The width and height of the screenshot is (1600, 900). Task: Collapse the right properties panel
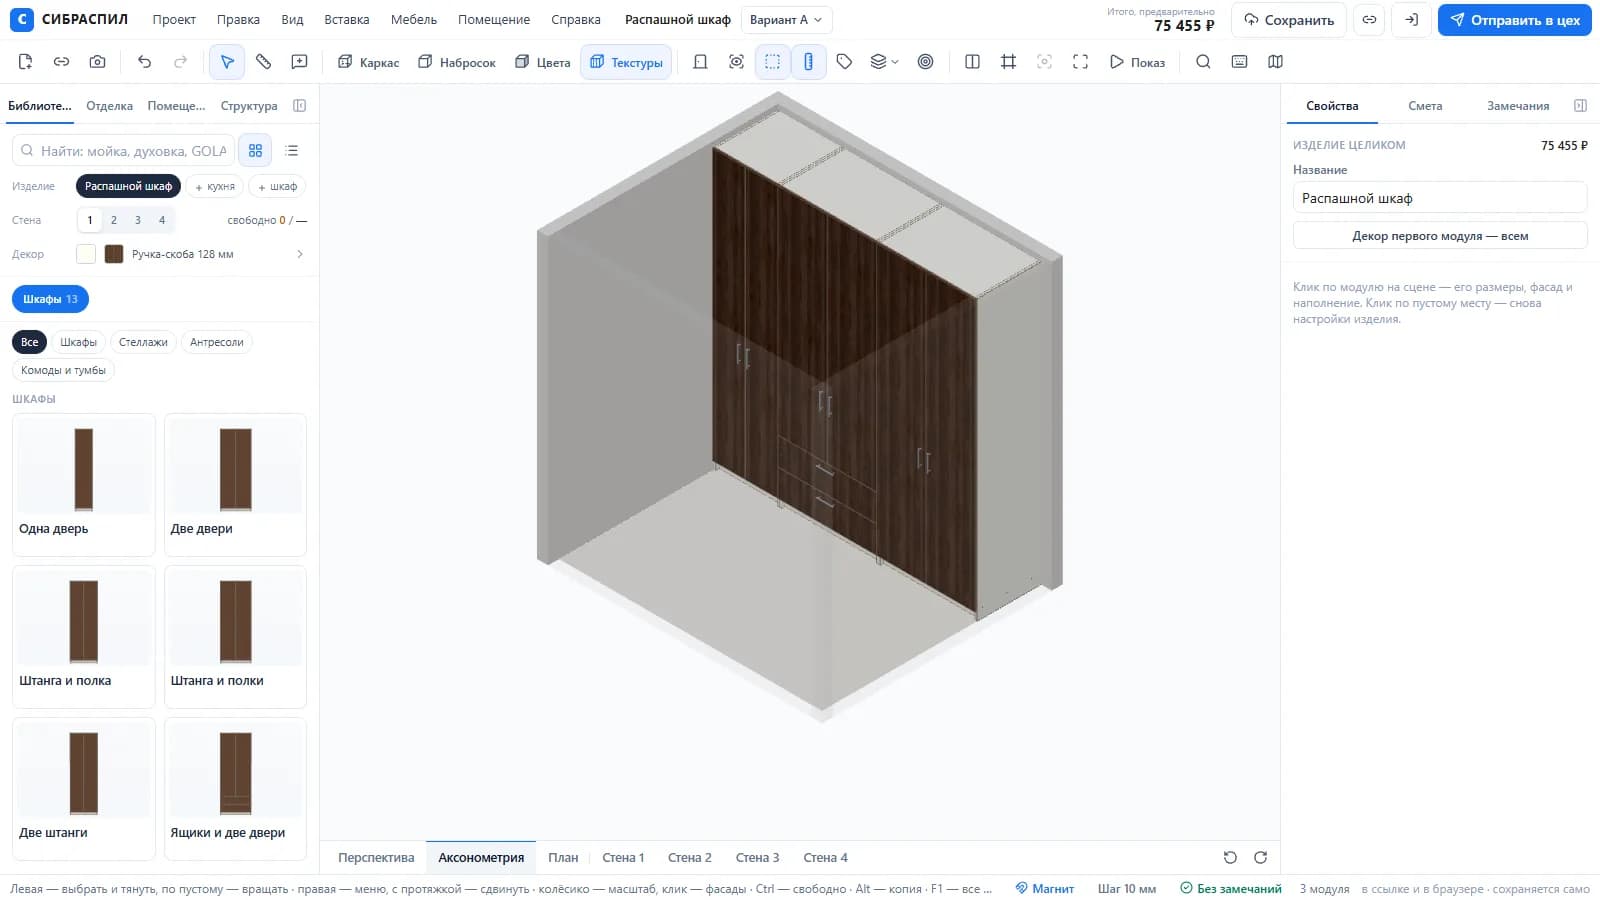click(1580, 106)
